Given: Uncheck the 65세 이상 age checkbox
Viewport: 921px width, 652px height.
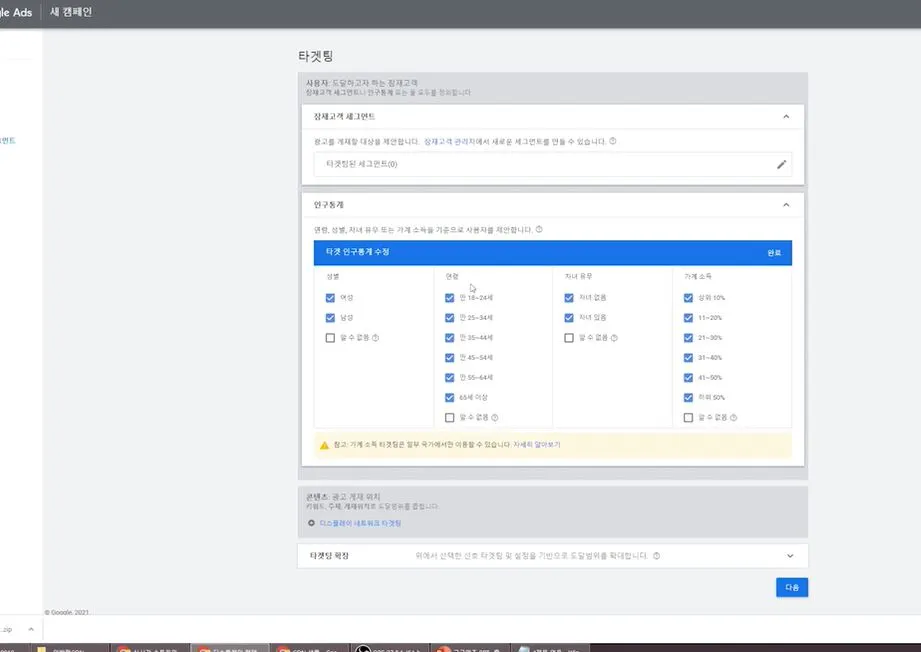Looking at the screenshot, I should pyautogui.click(x=449, y=398).
